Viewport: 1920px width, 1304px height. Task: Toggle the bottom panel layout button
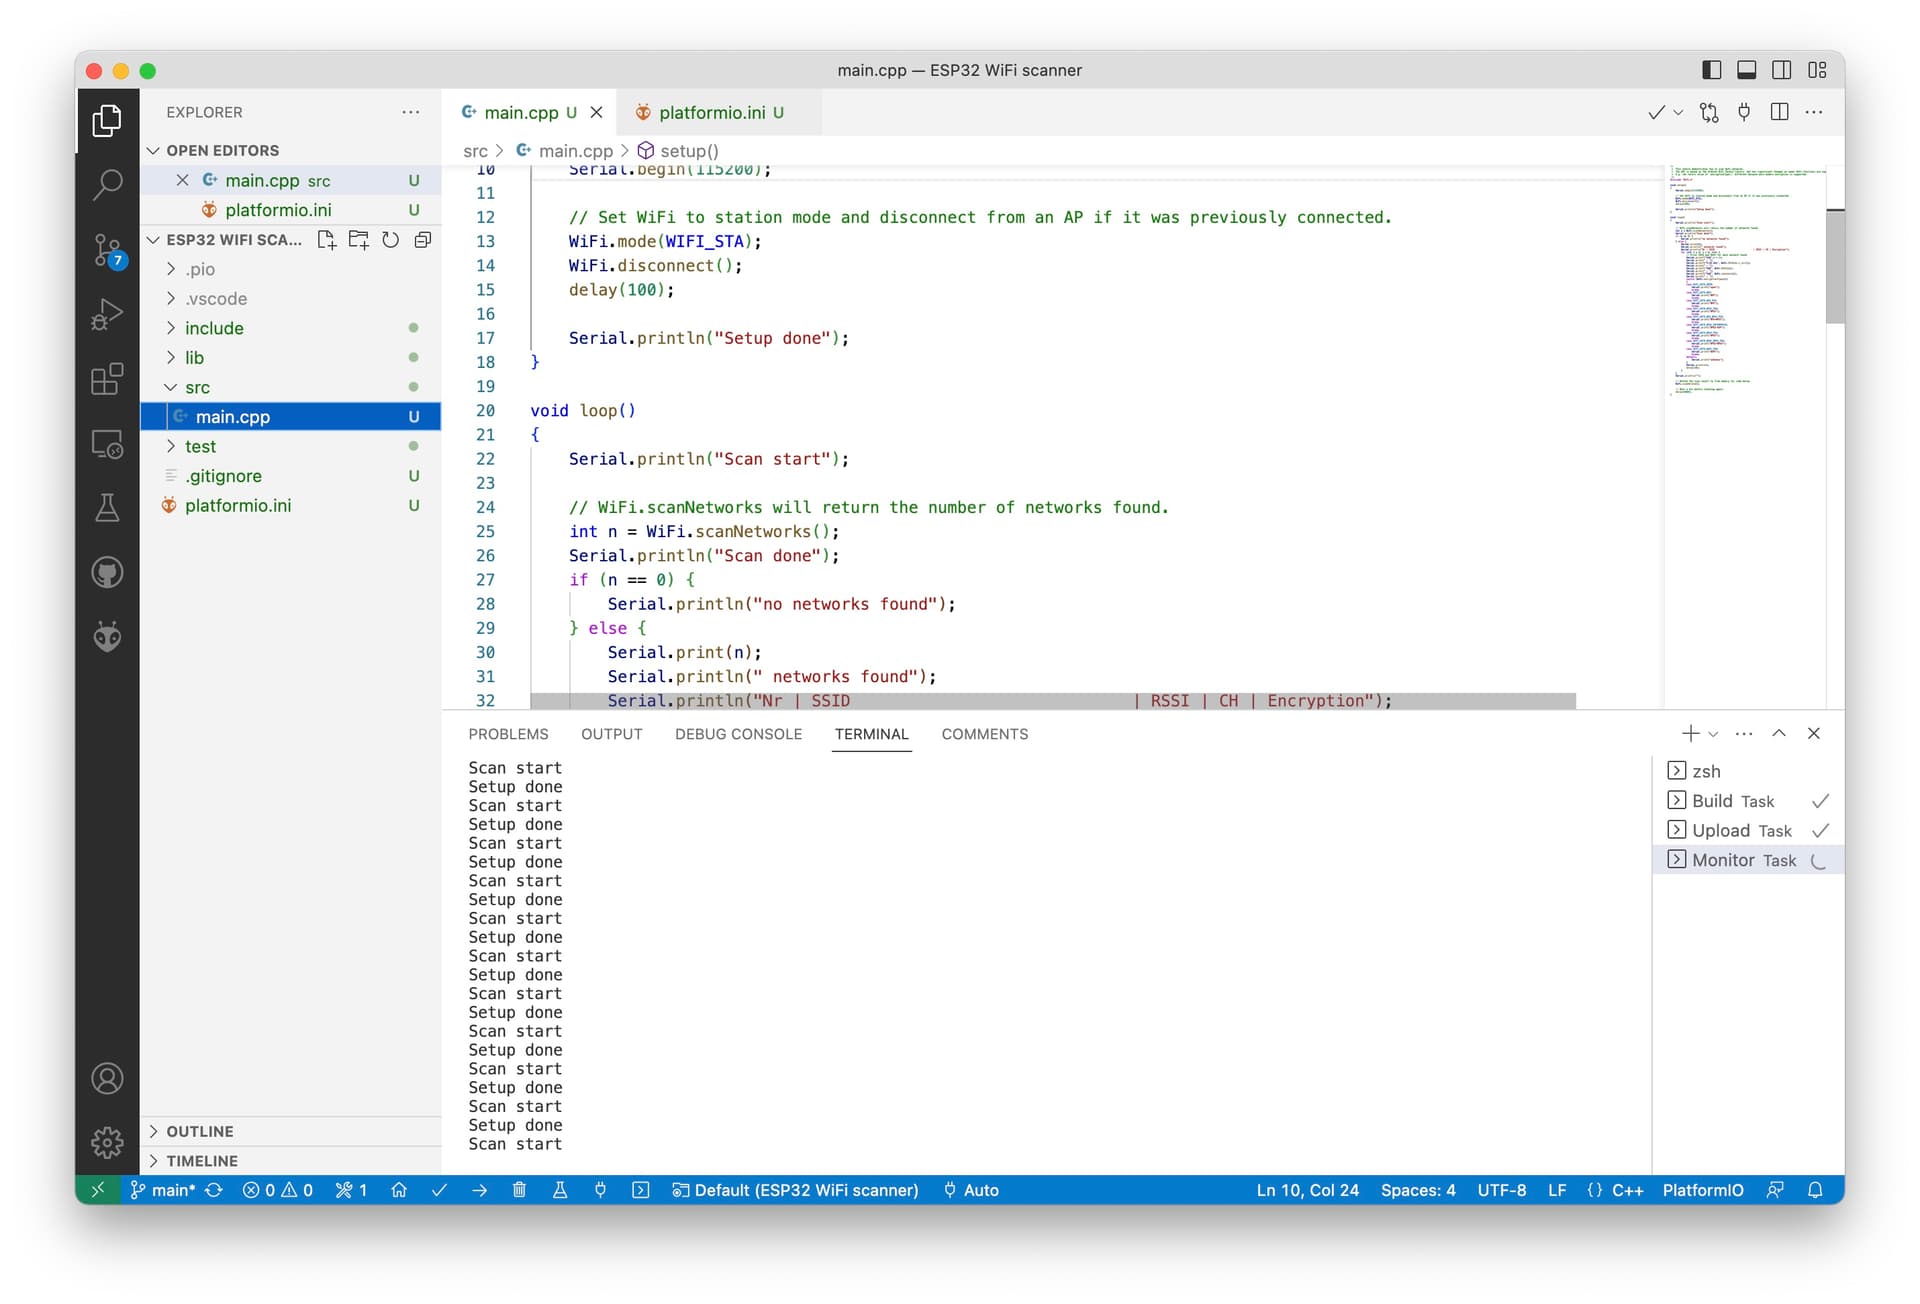click(1747, 70)
